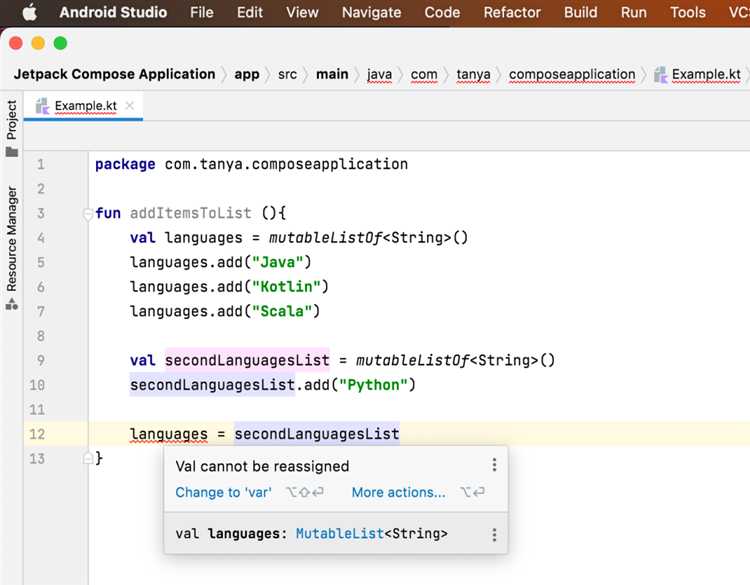The image size is (750, 585).
Task: Follow the MutableList type link
Action: click(x=340, y=533)
